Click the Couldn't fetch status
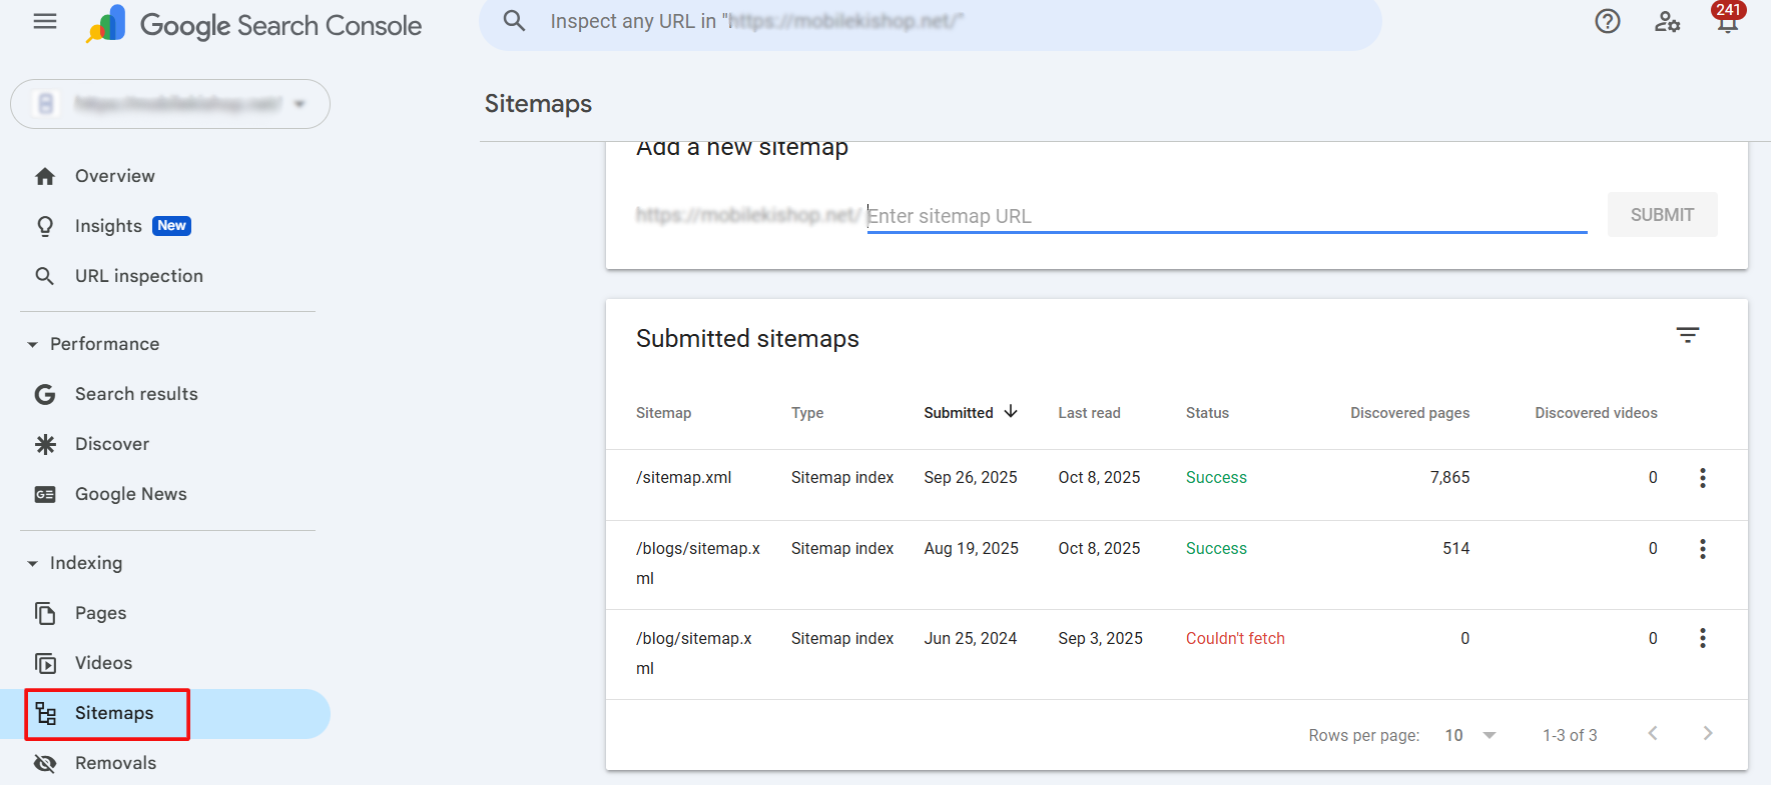The width and height of the screenshot is (1771, 785). pyautogui.click(x=1235, y=638)
